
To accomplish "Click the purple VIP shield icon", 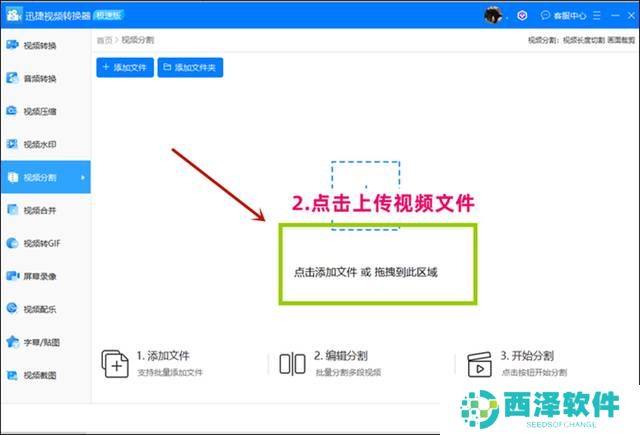I will coord(522,16).
